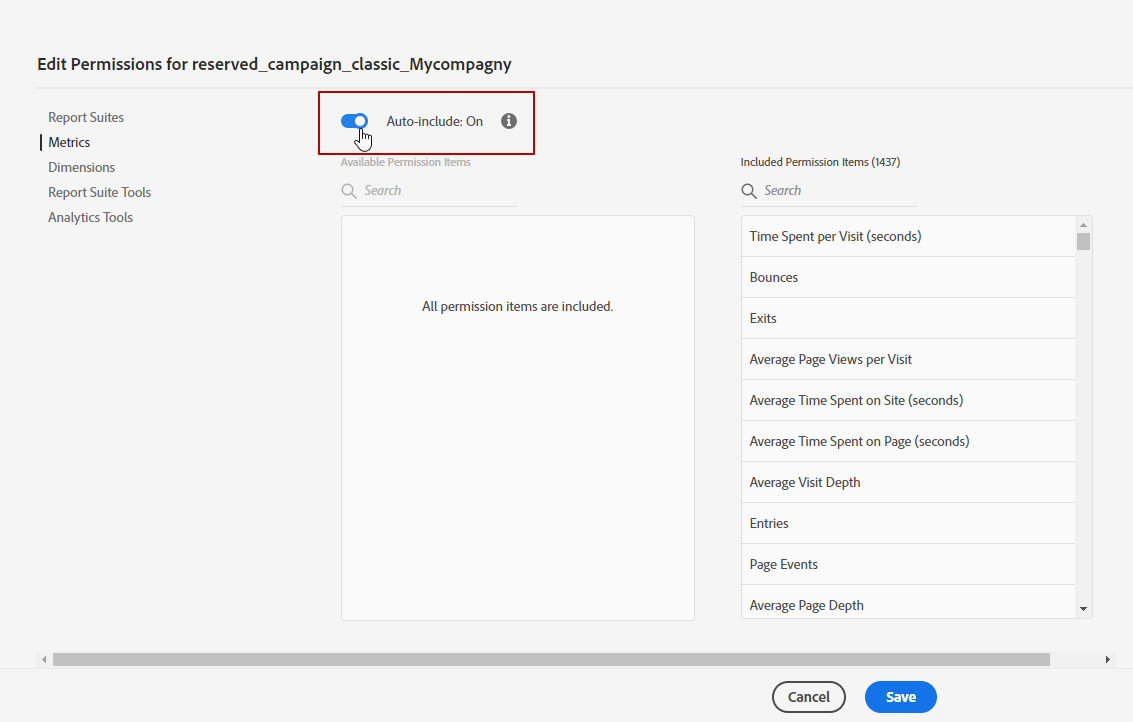Click the Auto-include info icon

509,121
